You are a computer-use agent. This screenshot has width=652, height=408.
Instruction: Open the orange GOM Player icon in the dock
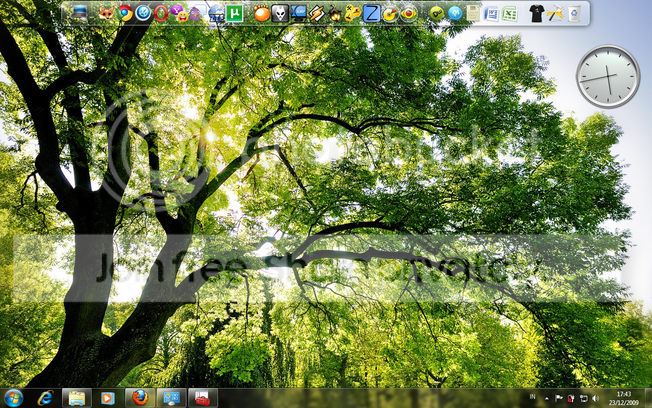click(x=262, y=13)
